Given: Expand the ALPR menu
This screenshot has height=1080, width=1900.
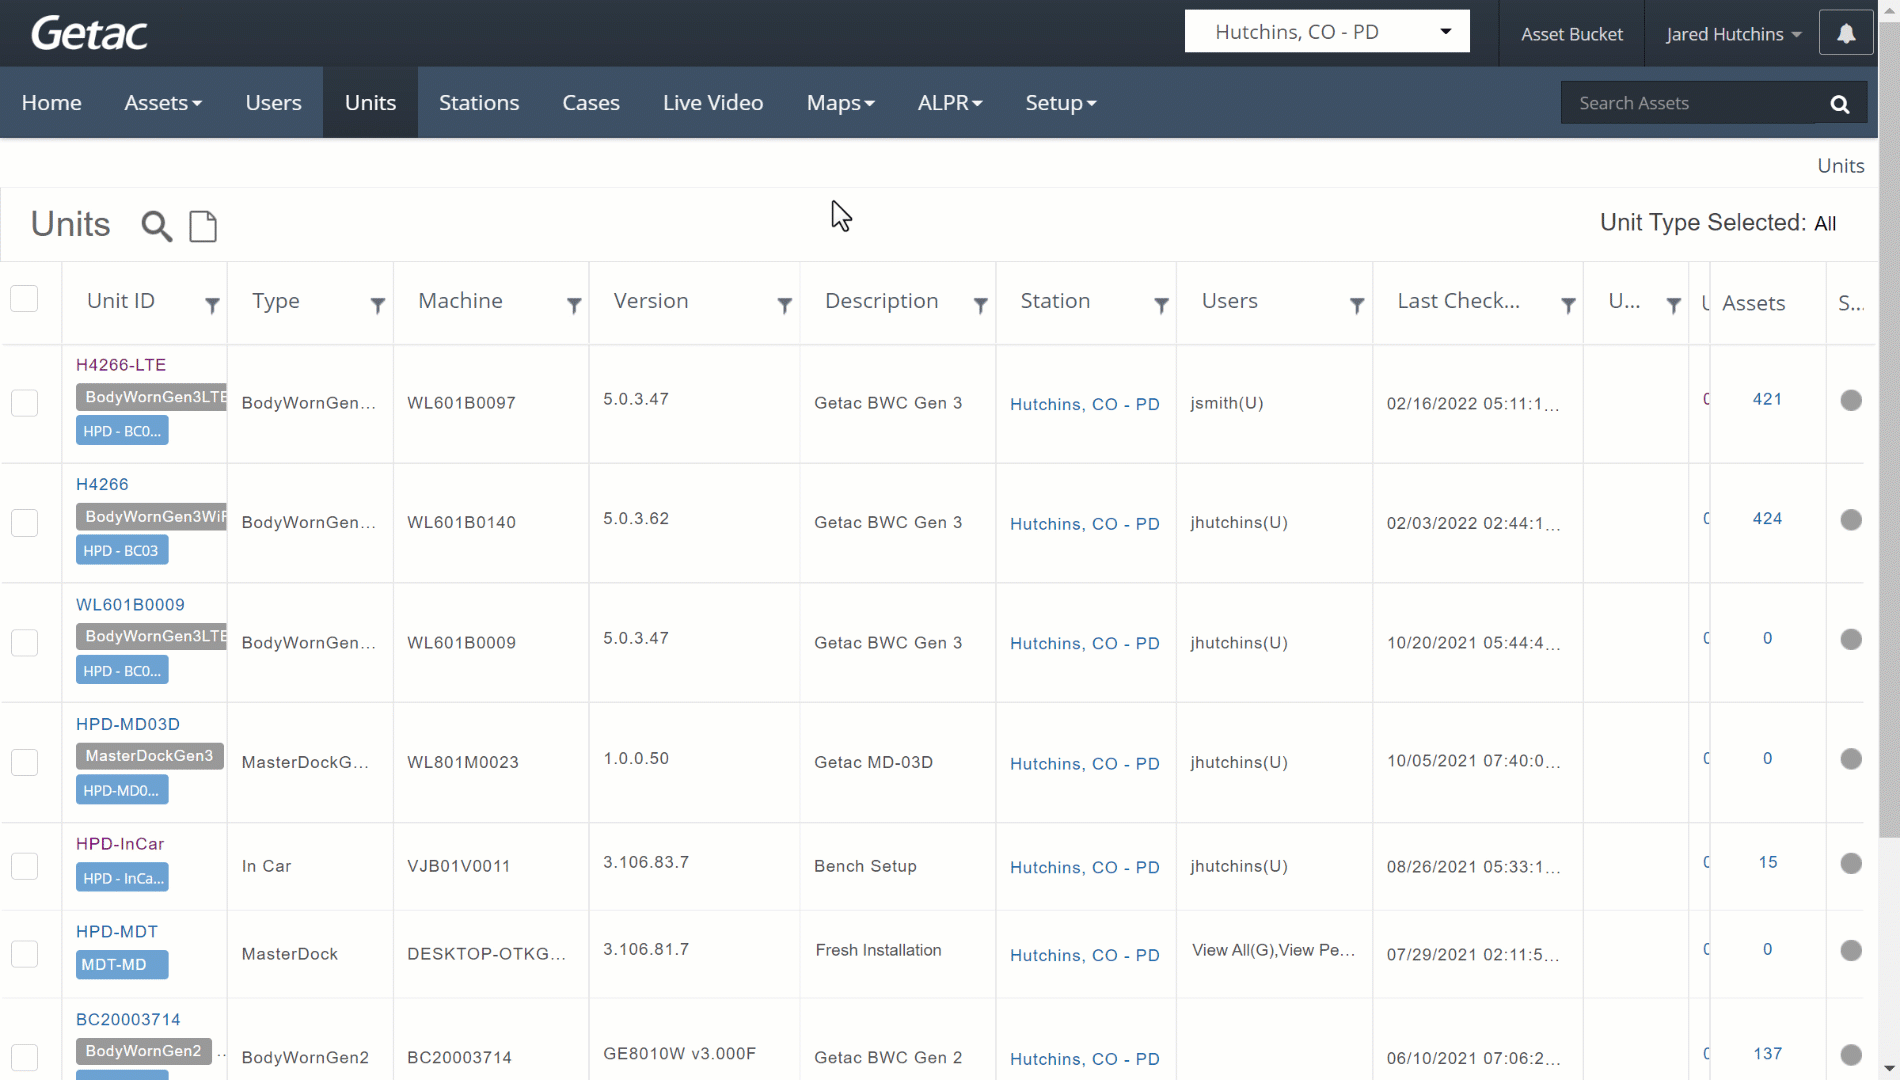Looking at the screenshot, I should point(950,103).
